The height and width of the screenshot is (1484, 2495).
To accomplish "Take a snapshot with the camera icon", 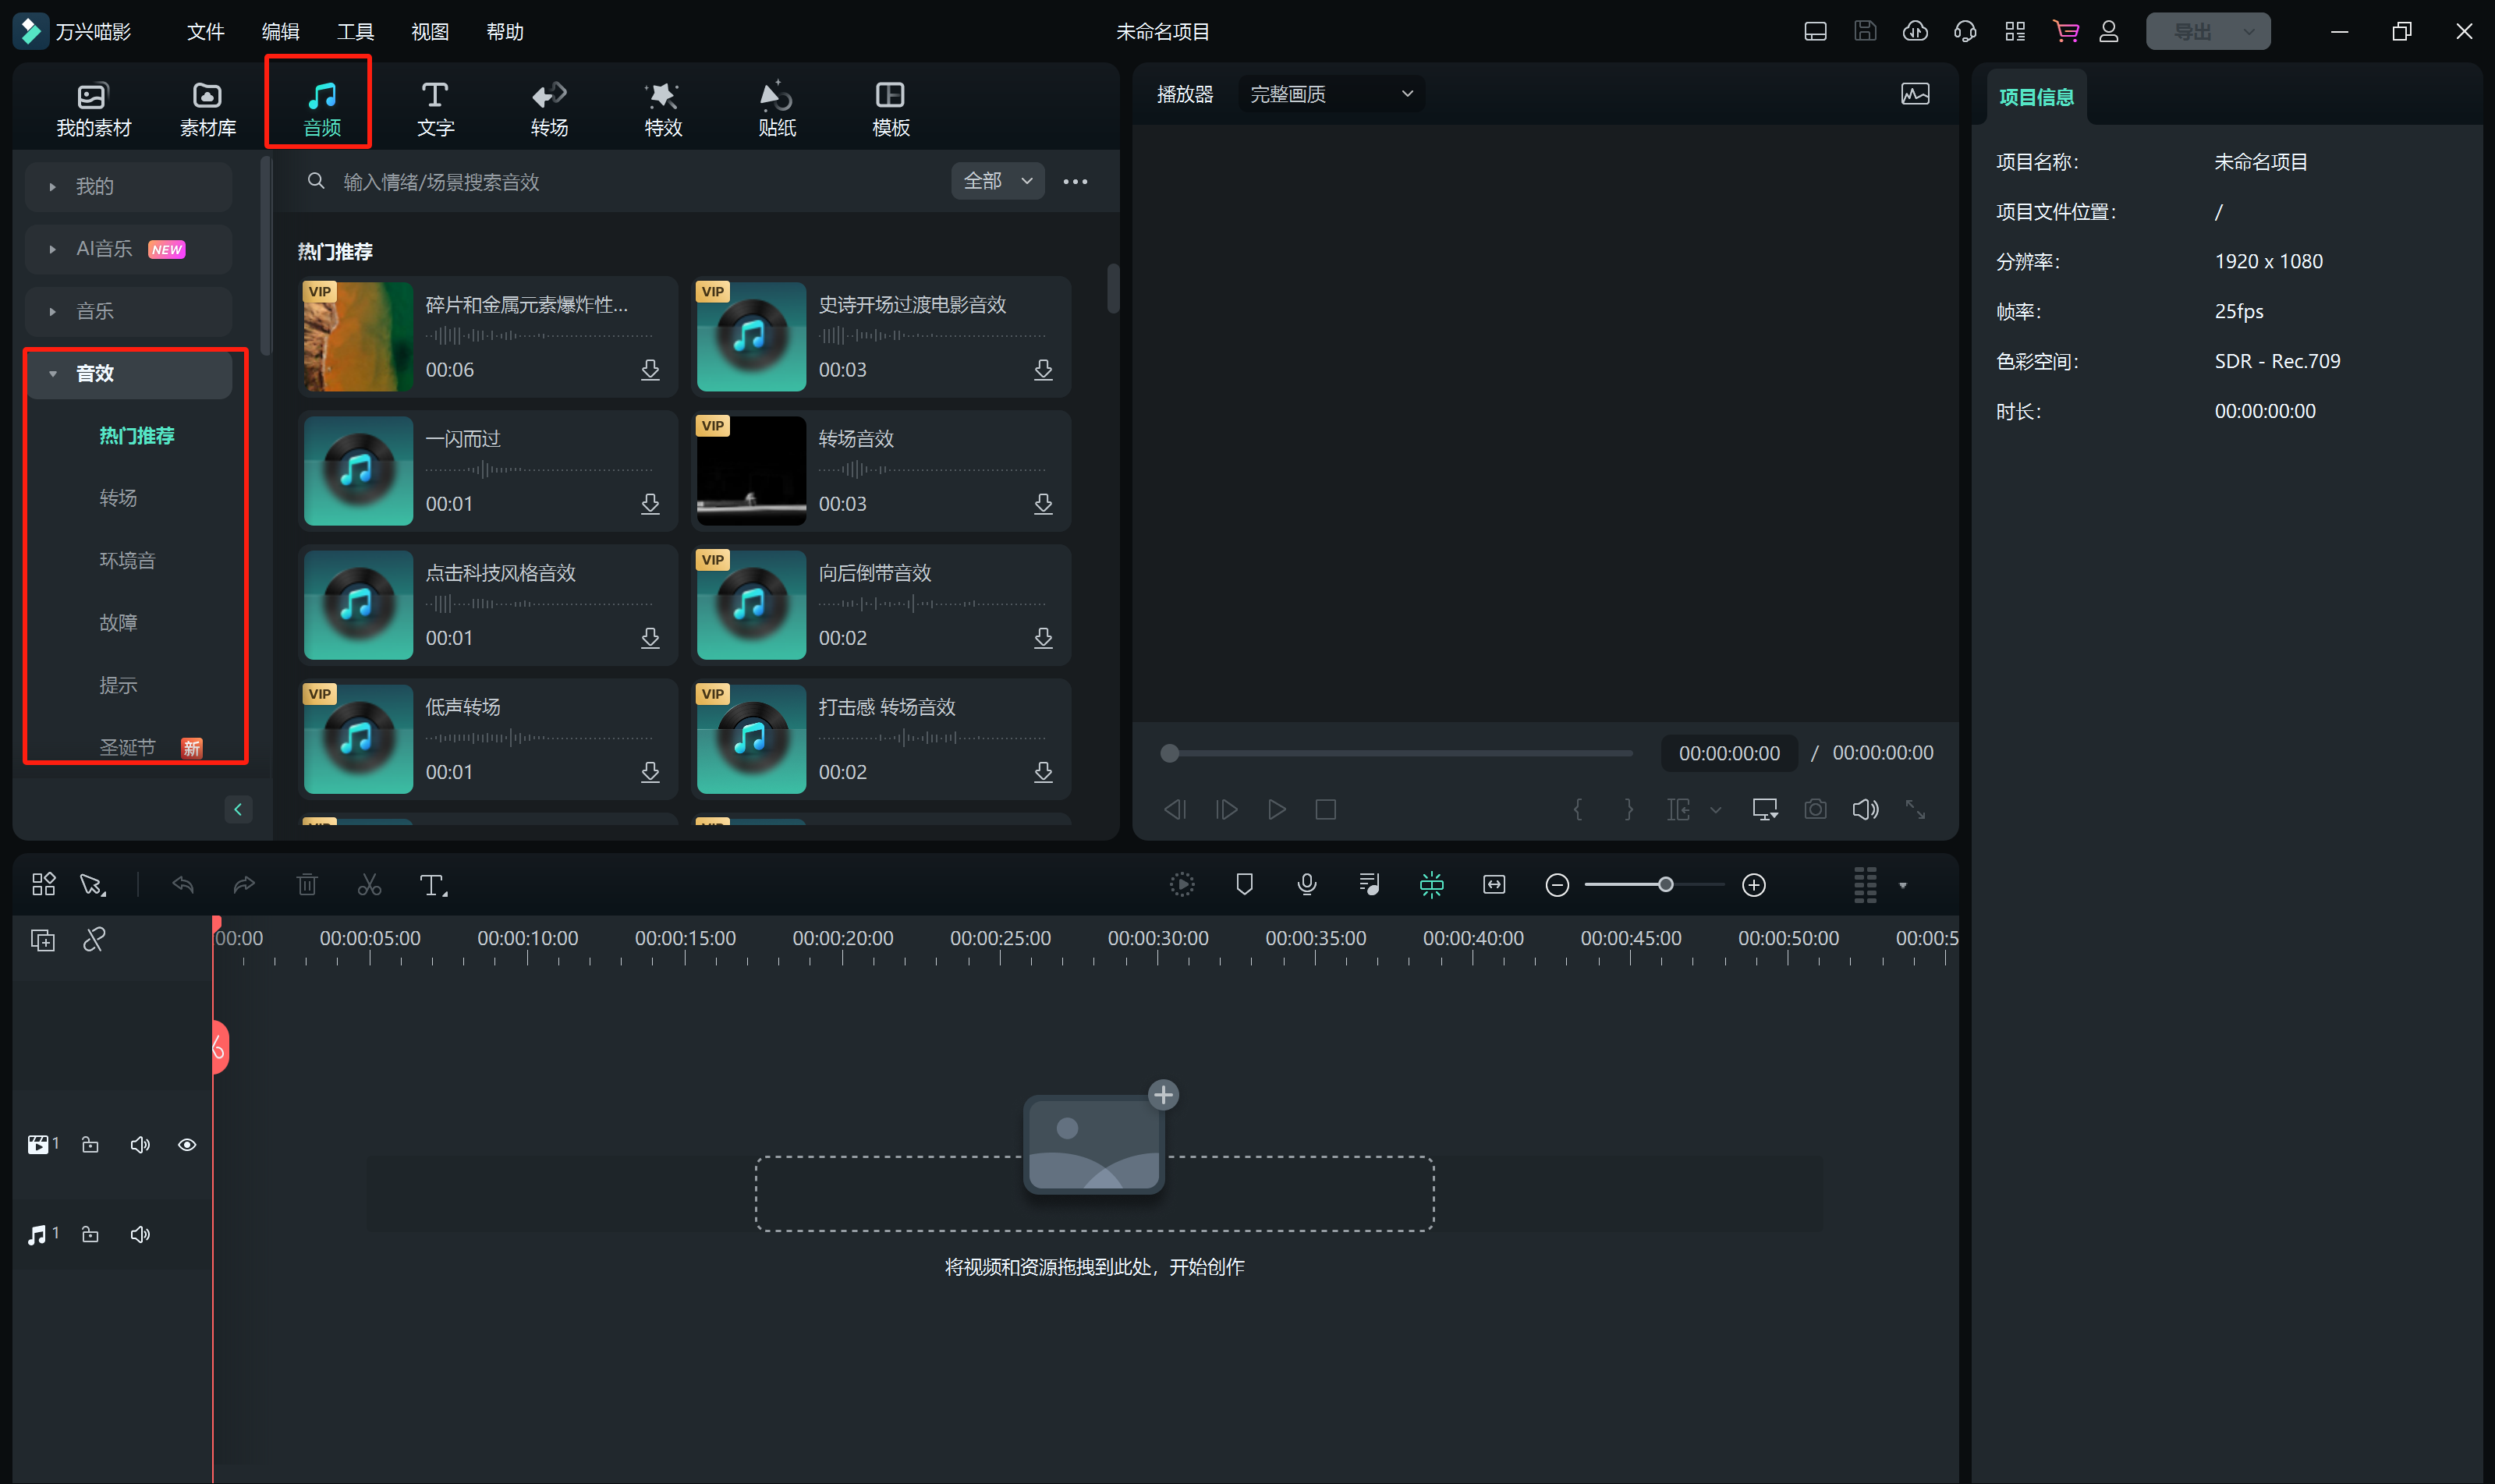I will tap(1815, 809).
